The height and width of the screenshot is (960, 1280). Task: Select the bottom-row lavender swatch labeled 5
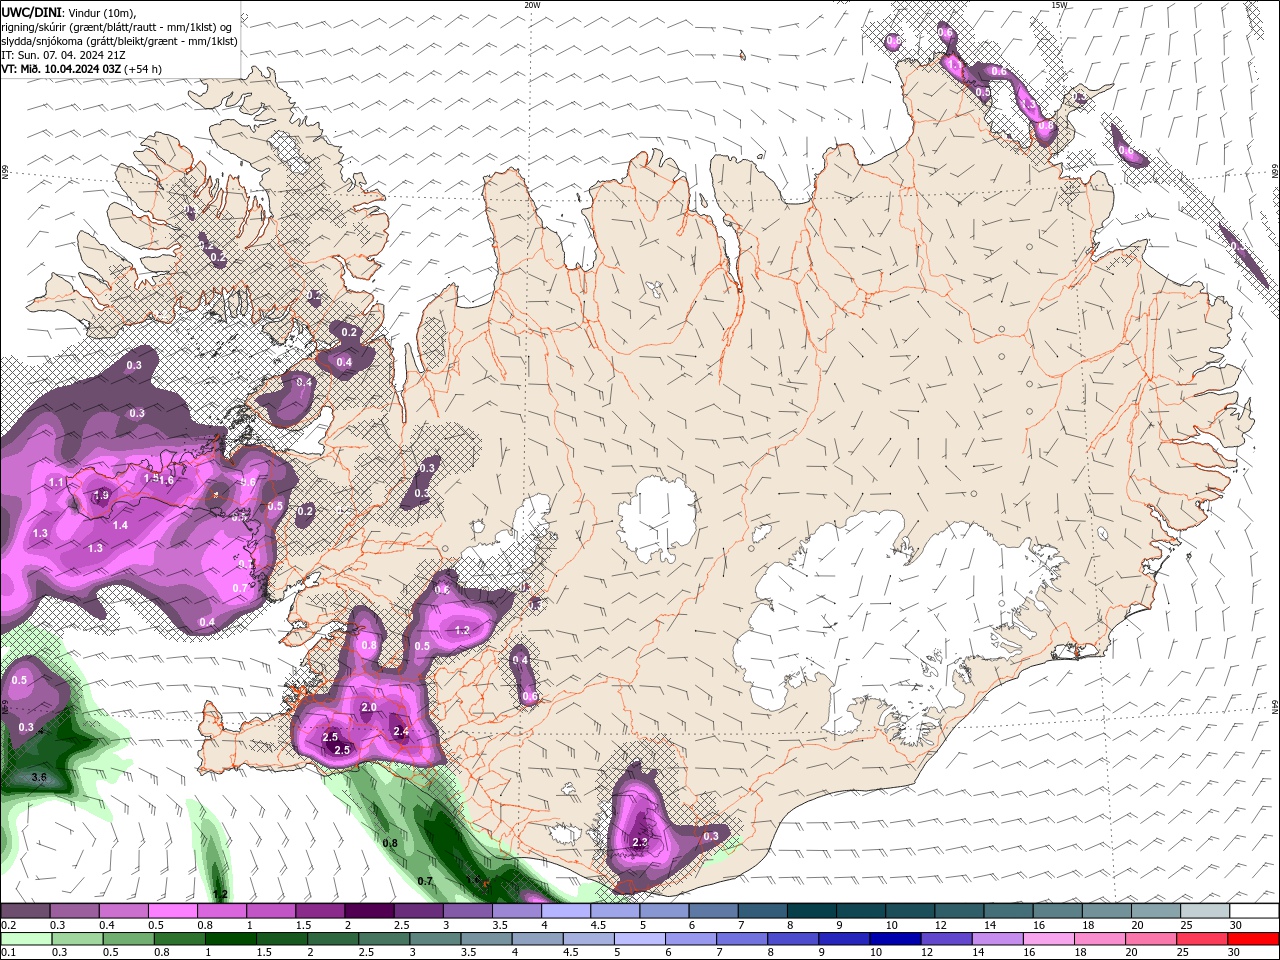tap(638, 939)
